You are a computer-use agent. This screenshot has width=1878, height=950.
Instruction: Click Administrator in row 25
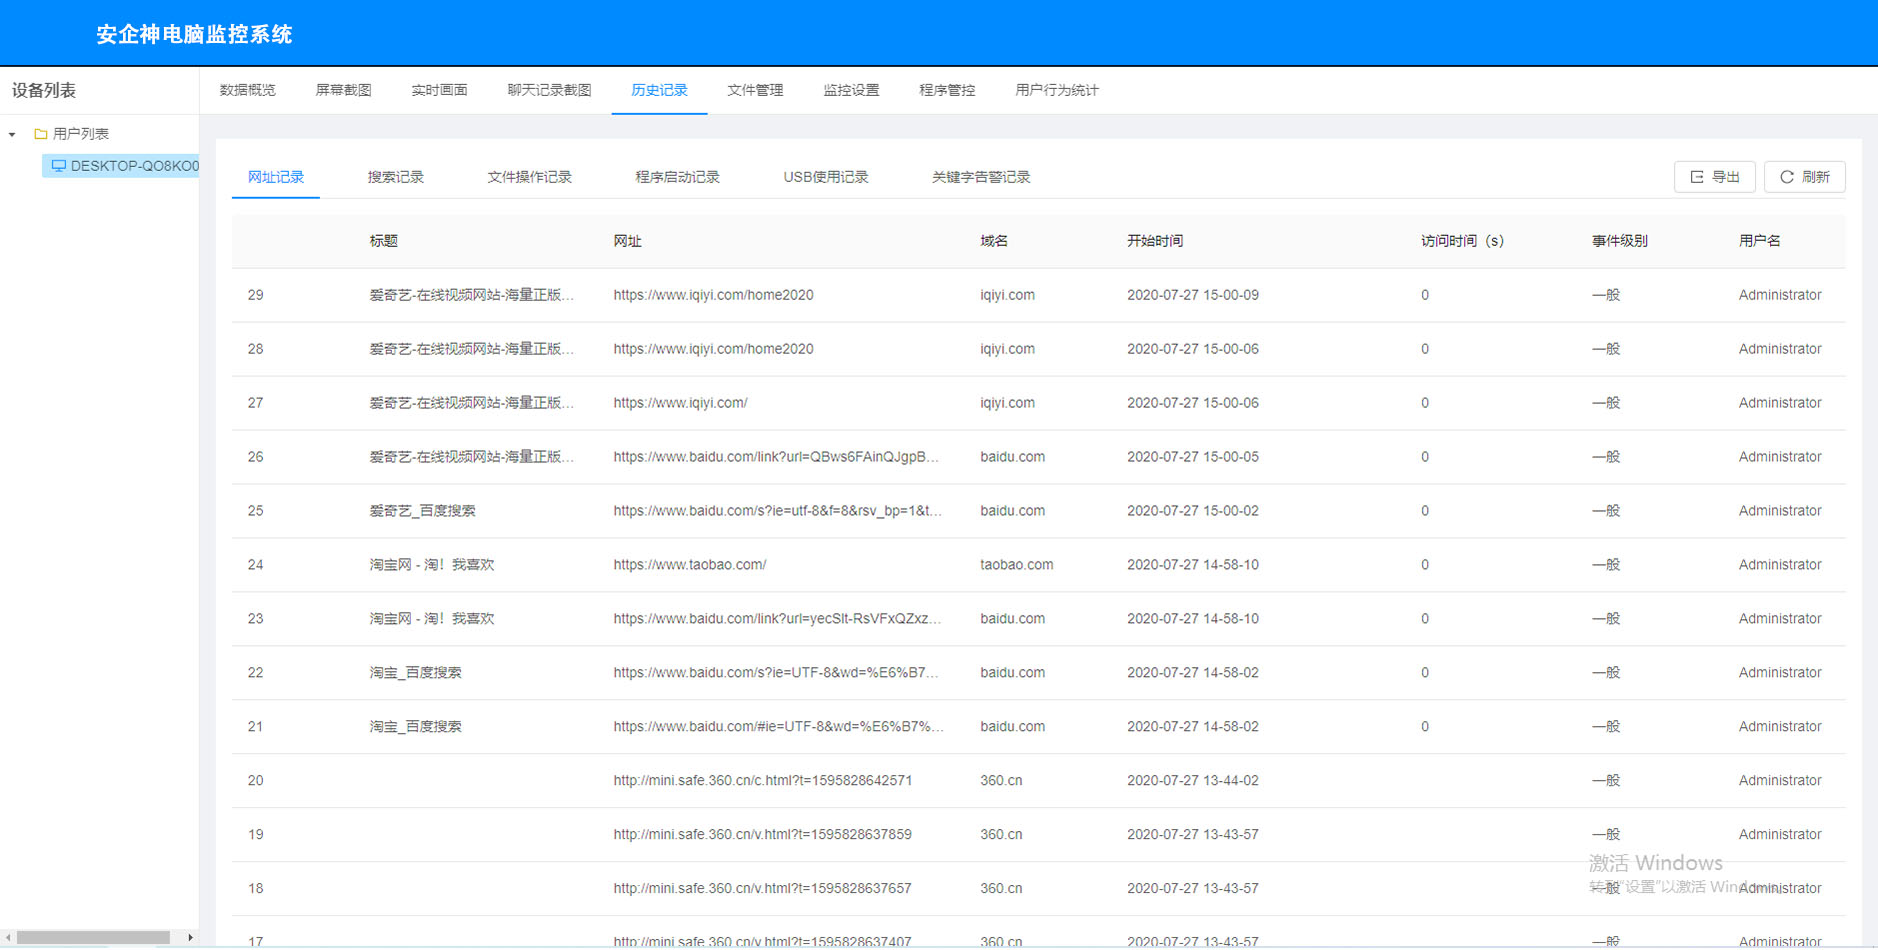point(1780,511)
